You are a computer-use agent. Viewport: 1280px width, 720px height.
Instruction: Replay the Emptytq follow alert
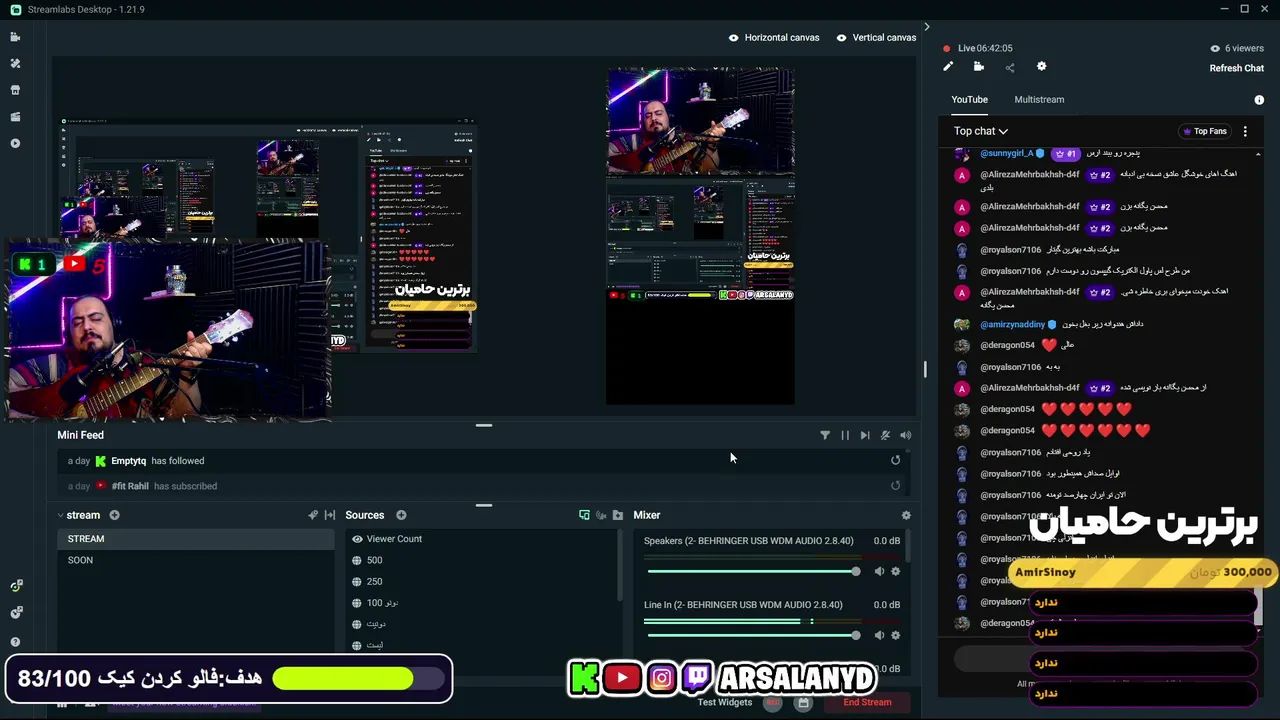pyautogui.click(x=895, y=460)
